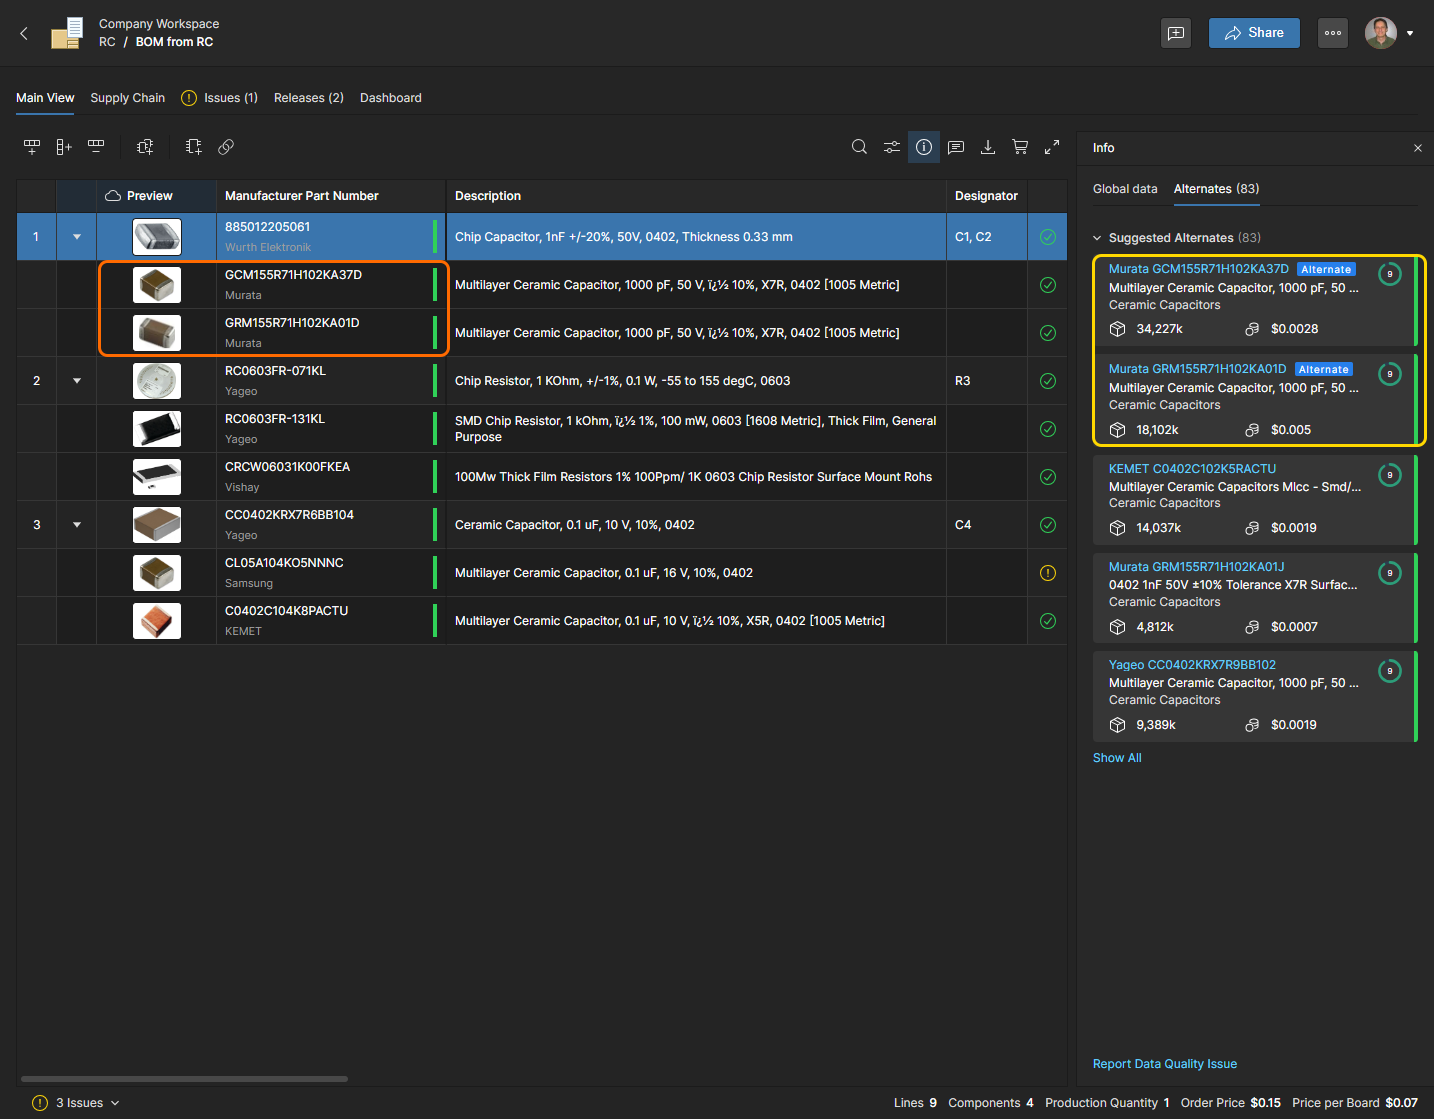
Task: Click the GCM155R71H102KA37D part thumbnail
Action: pos(157,285)
